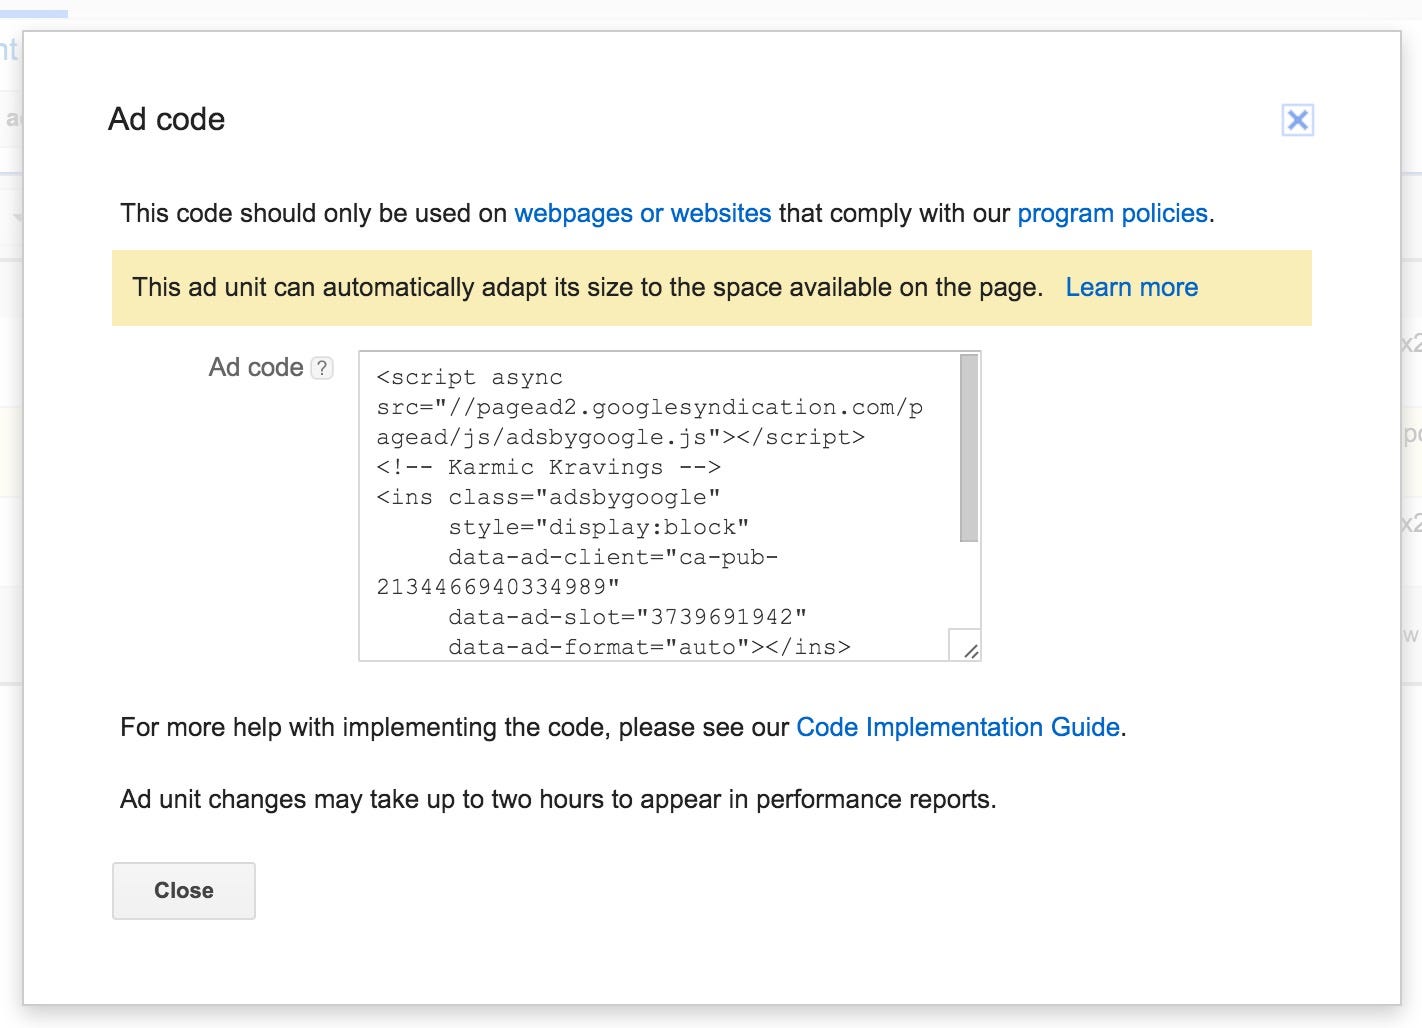Viewport: 1422px width, 1028px height.
Task: Click the style display:block code line
Action: pyautogui.click(x=598, y=527)
